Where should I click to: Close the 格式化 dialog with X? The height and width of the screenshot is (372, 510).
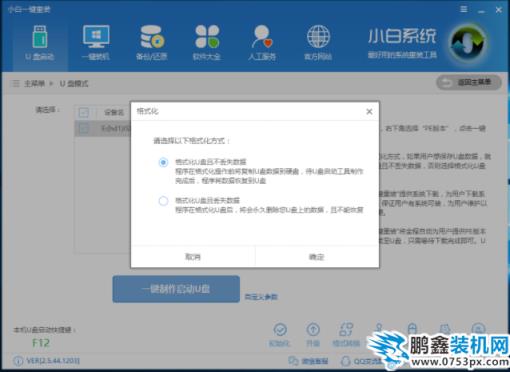pos(369,112)
